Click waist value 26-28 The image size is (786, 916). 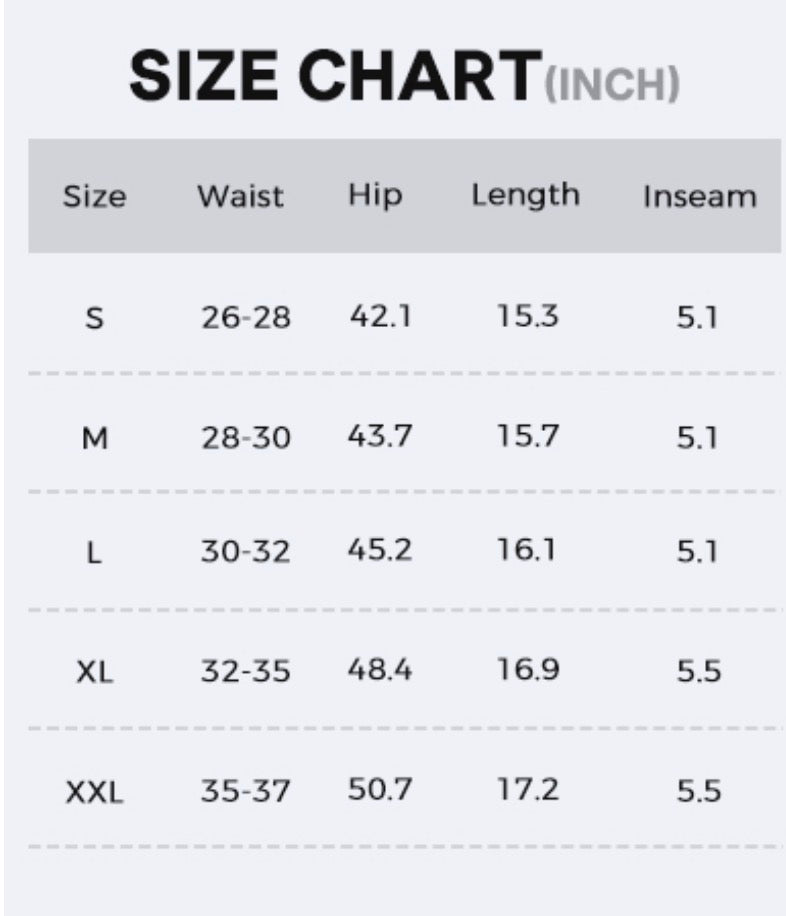point(245,318)
